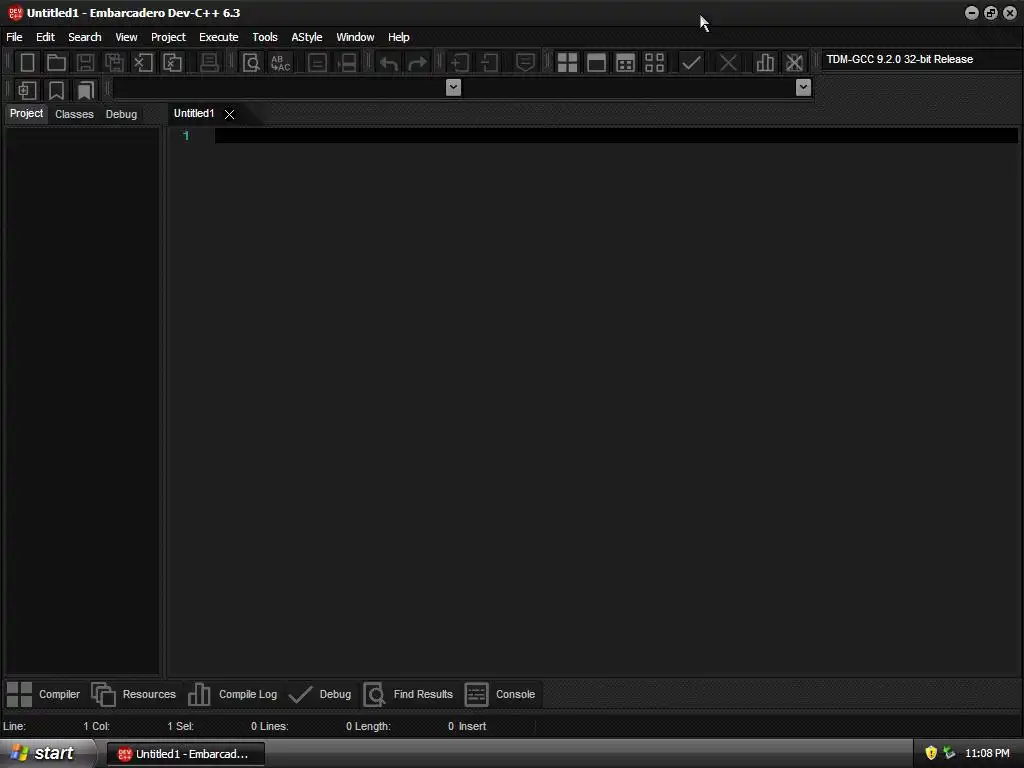Open the Edit menu
1024x768 pixels.
[45, 37]
